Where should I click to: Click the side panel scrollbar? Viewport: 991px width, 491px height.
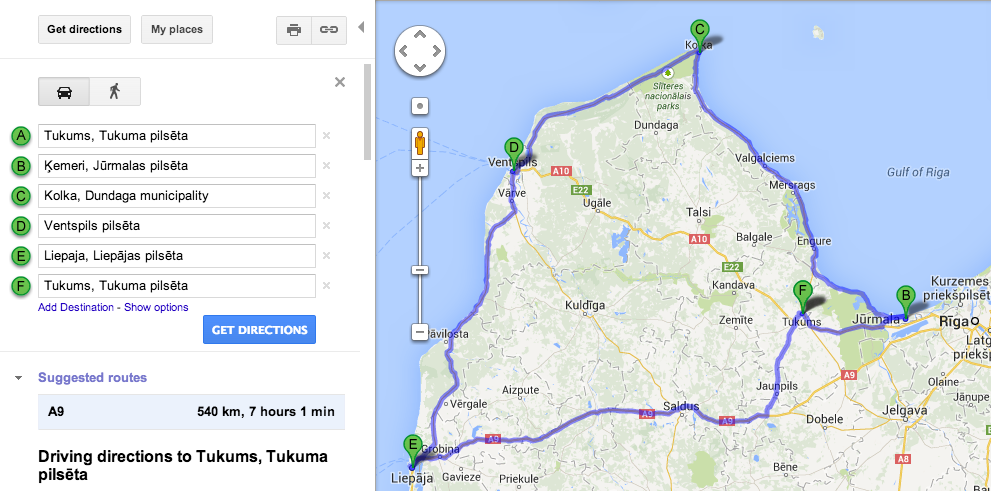tap(367, 112)
